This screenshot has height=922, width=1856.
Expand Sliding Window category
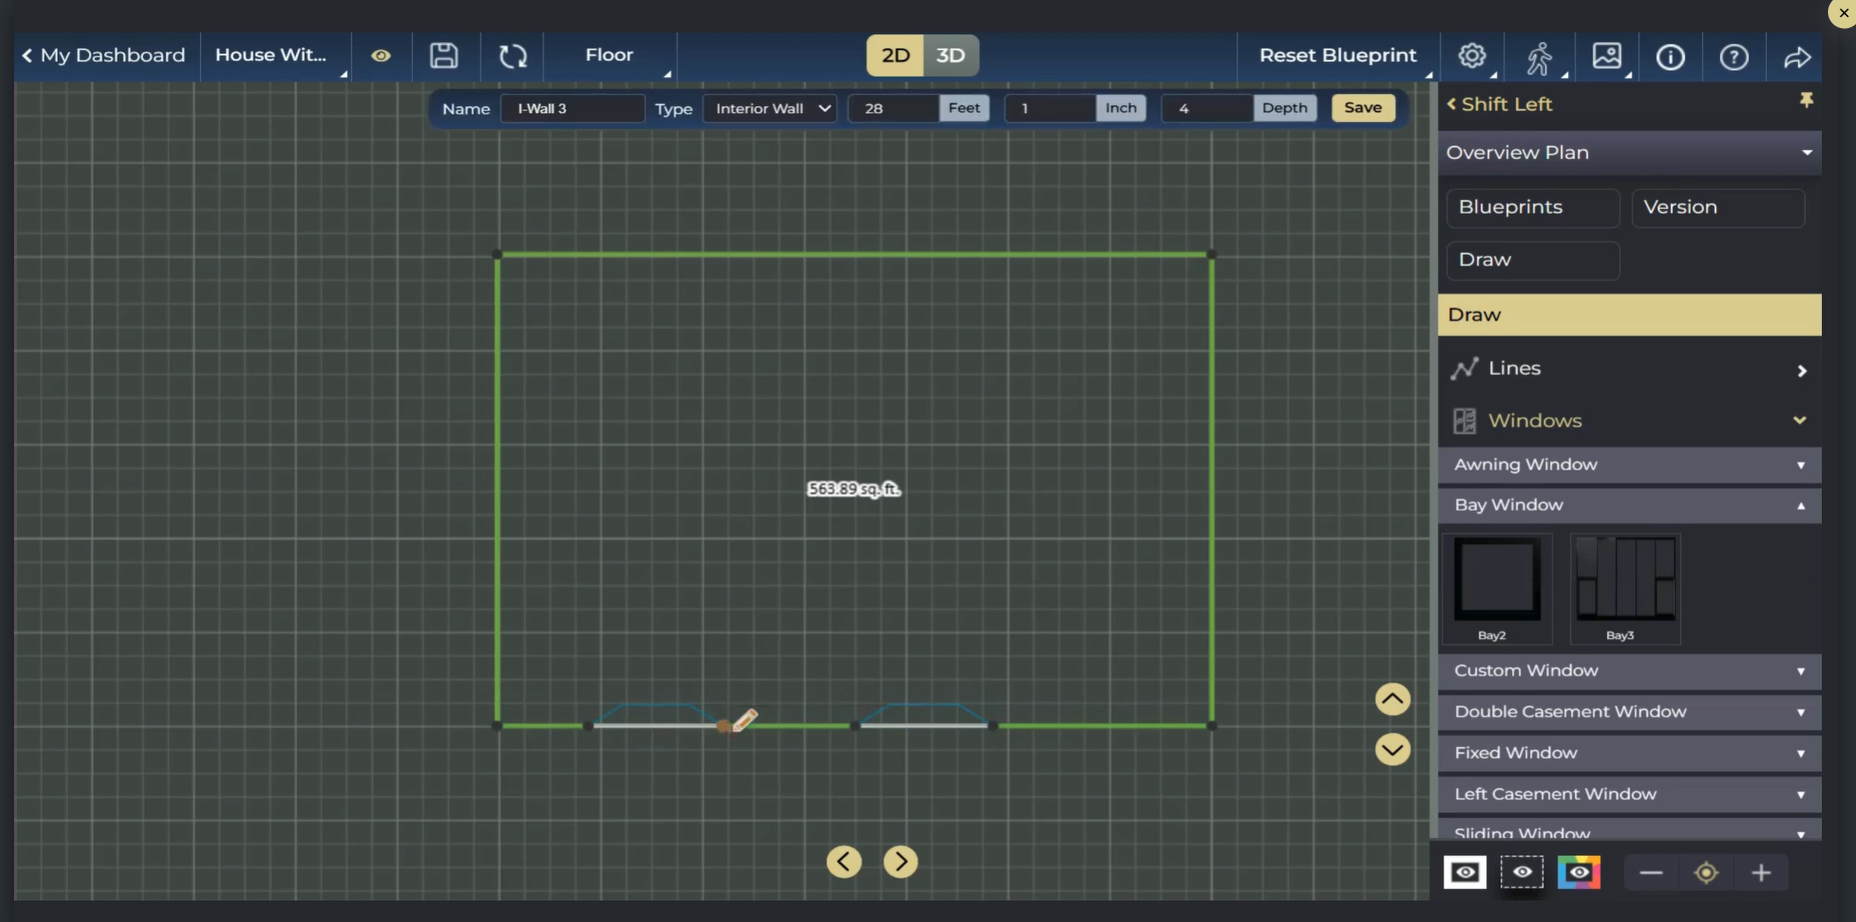pos(1629,830)
